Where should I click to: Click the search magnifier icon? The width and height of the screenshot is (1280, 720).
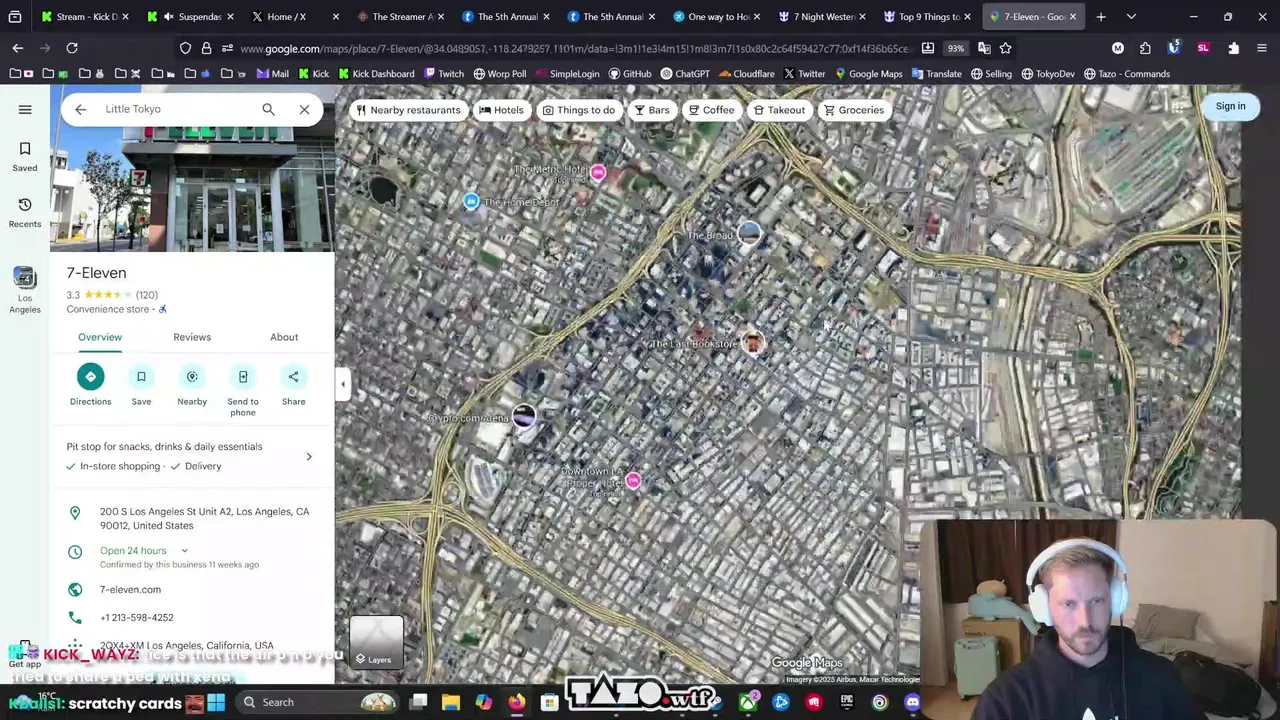pyautogui.click(x=268, y=109)
